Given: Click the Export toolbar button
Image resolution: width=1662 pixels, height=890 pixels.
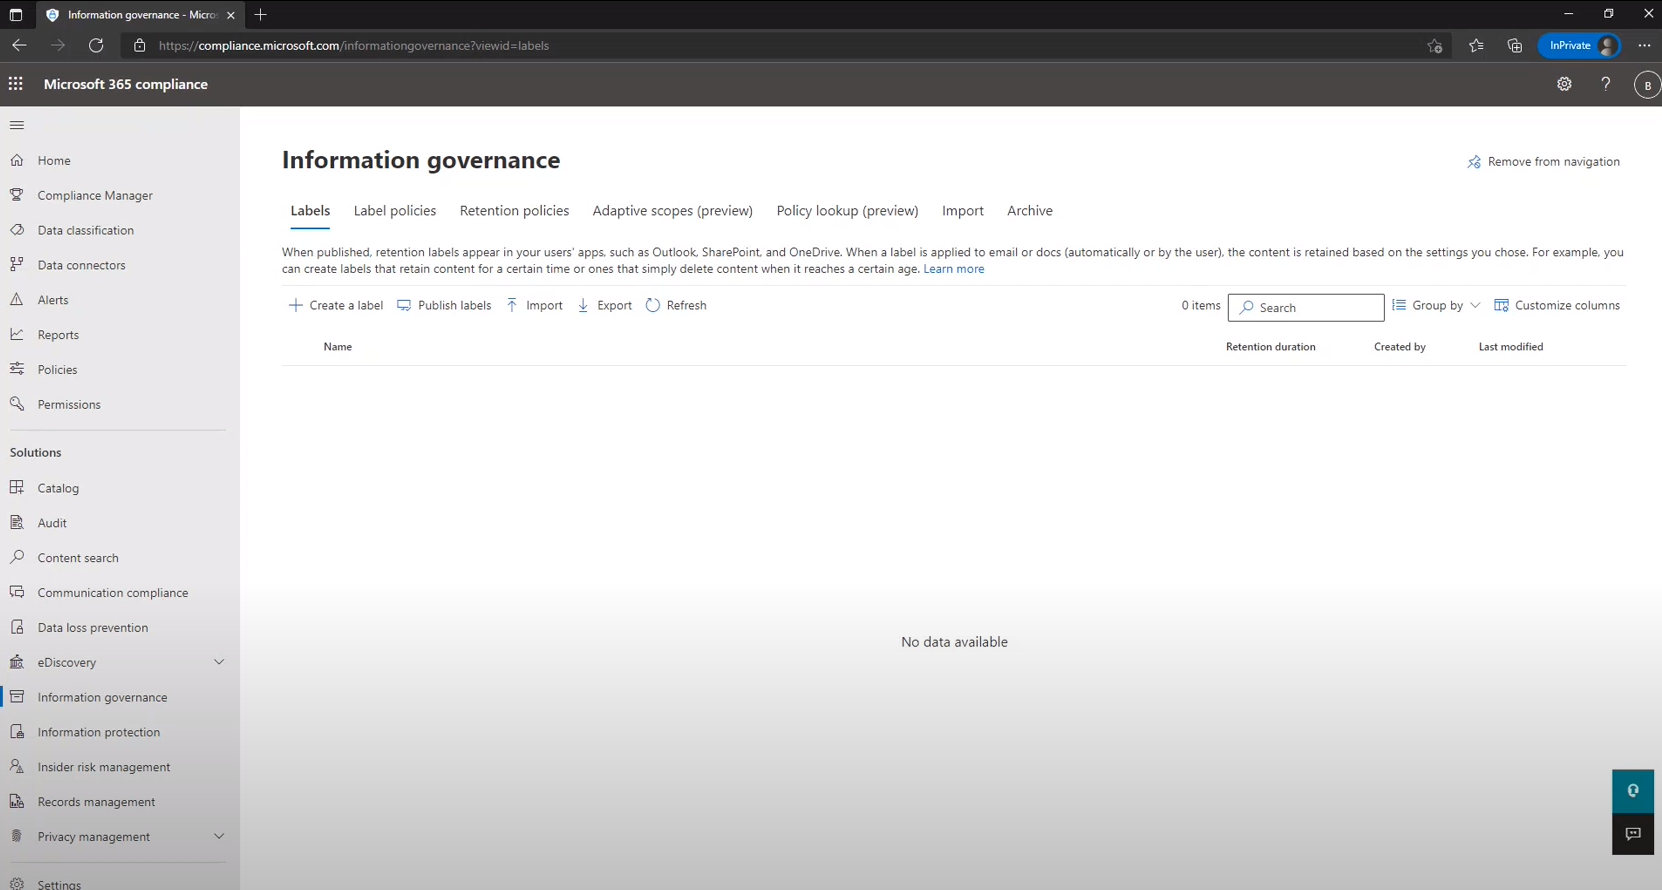Looking at the screenshot, I should point(605,306).
